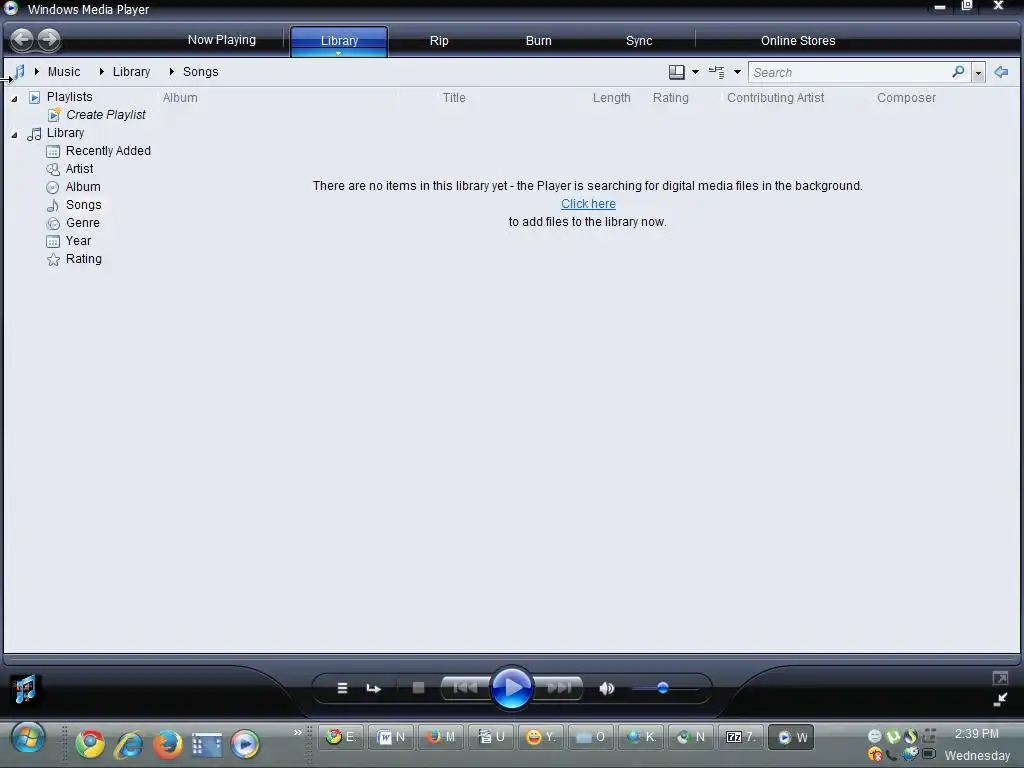Click the Previous track button
Screen dimensions: 1024x768
465,688
